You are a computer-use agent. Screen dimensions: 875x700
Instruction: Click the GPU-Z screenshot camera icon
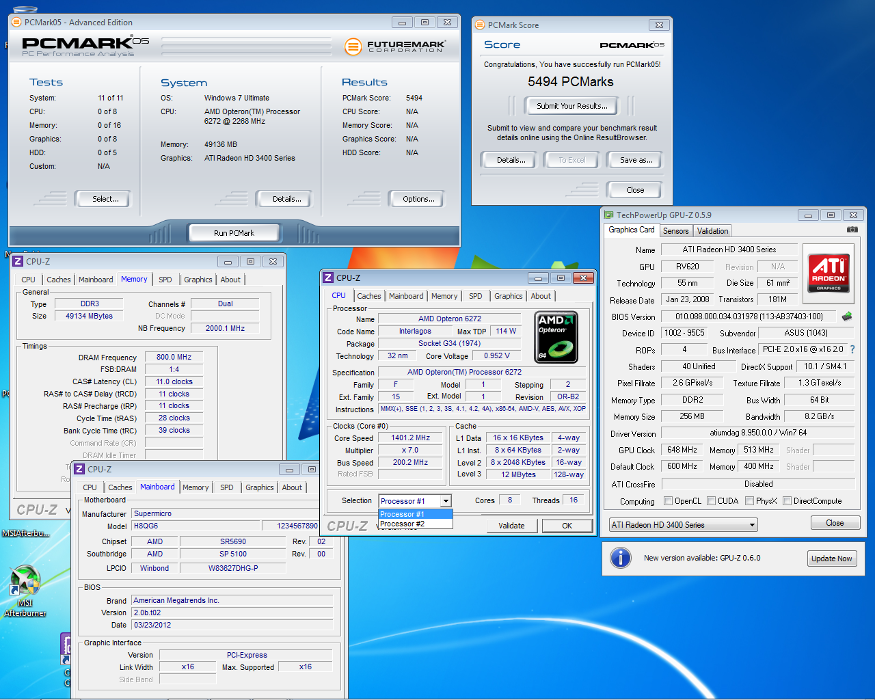tap(852, 229)
